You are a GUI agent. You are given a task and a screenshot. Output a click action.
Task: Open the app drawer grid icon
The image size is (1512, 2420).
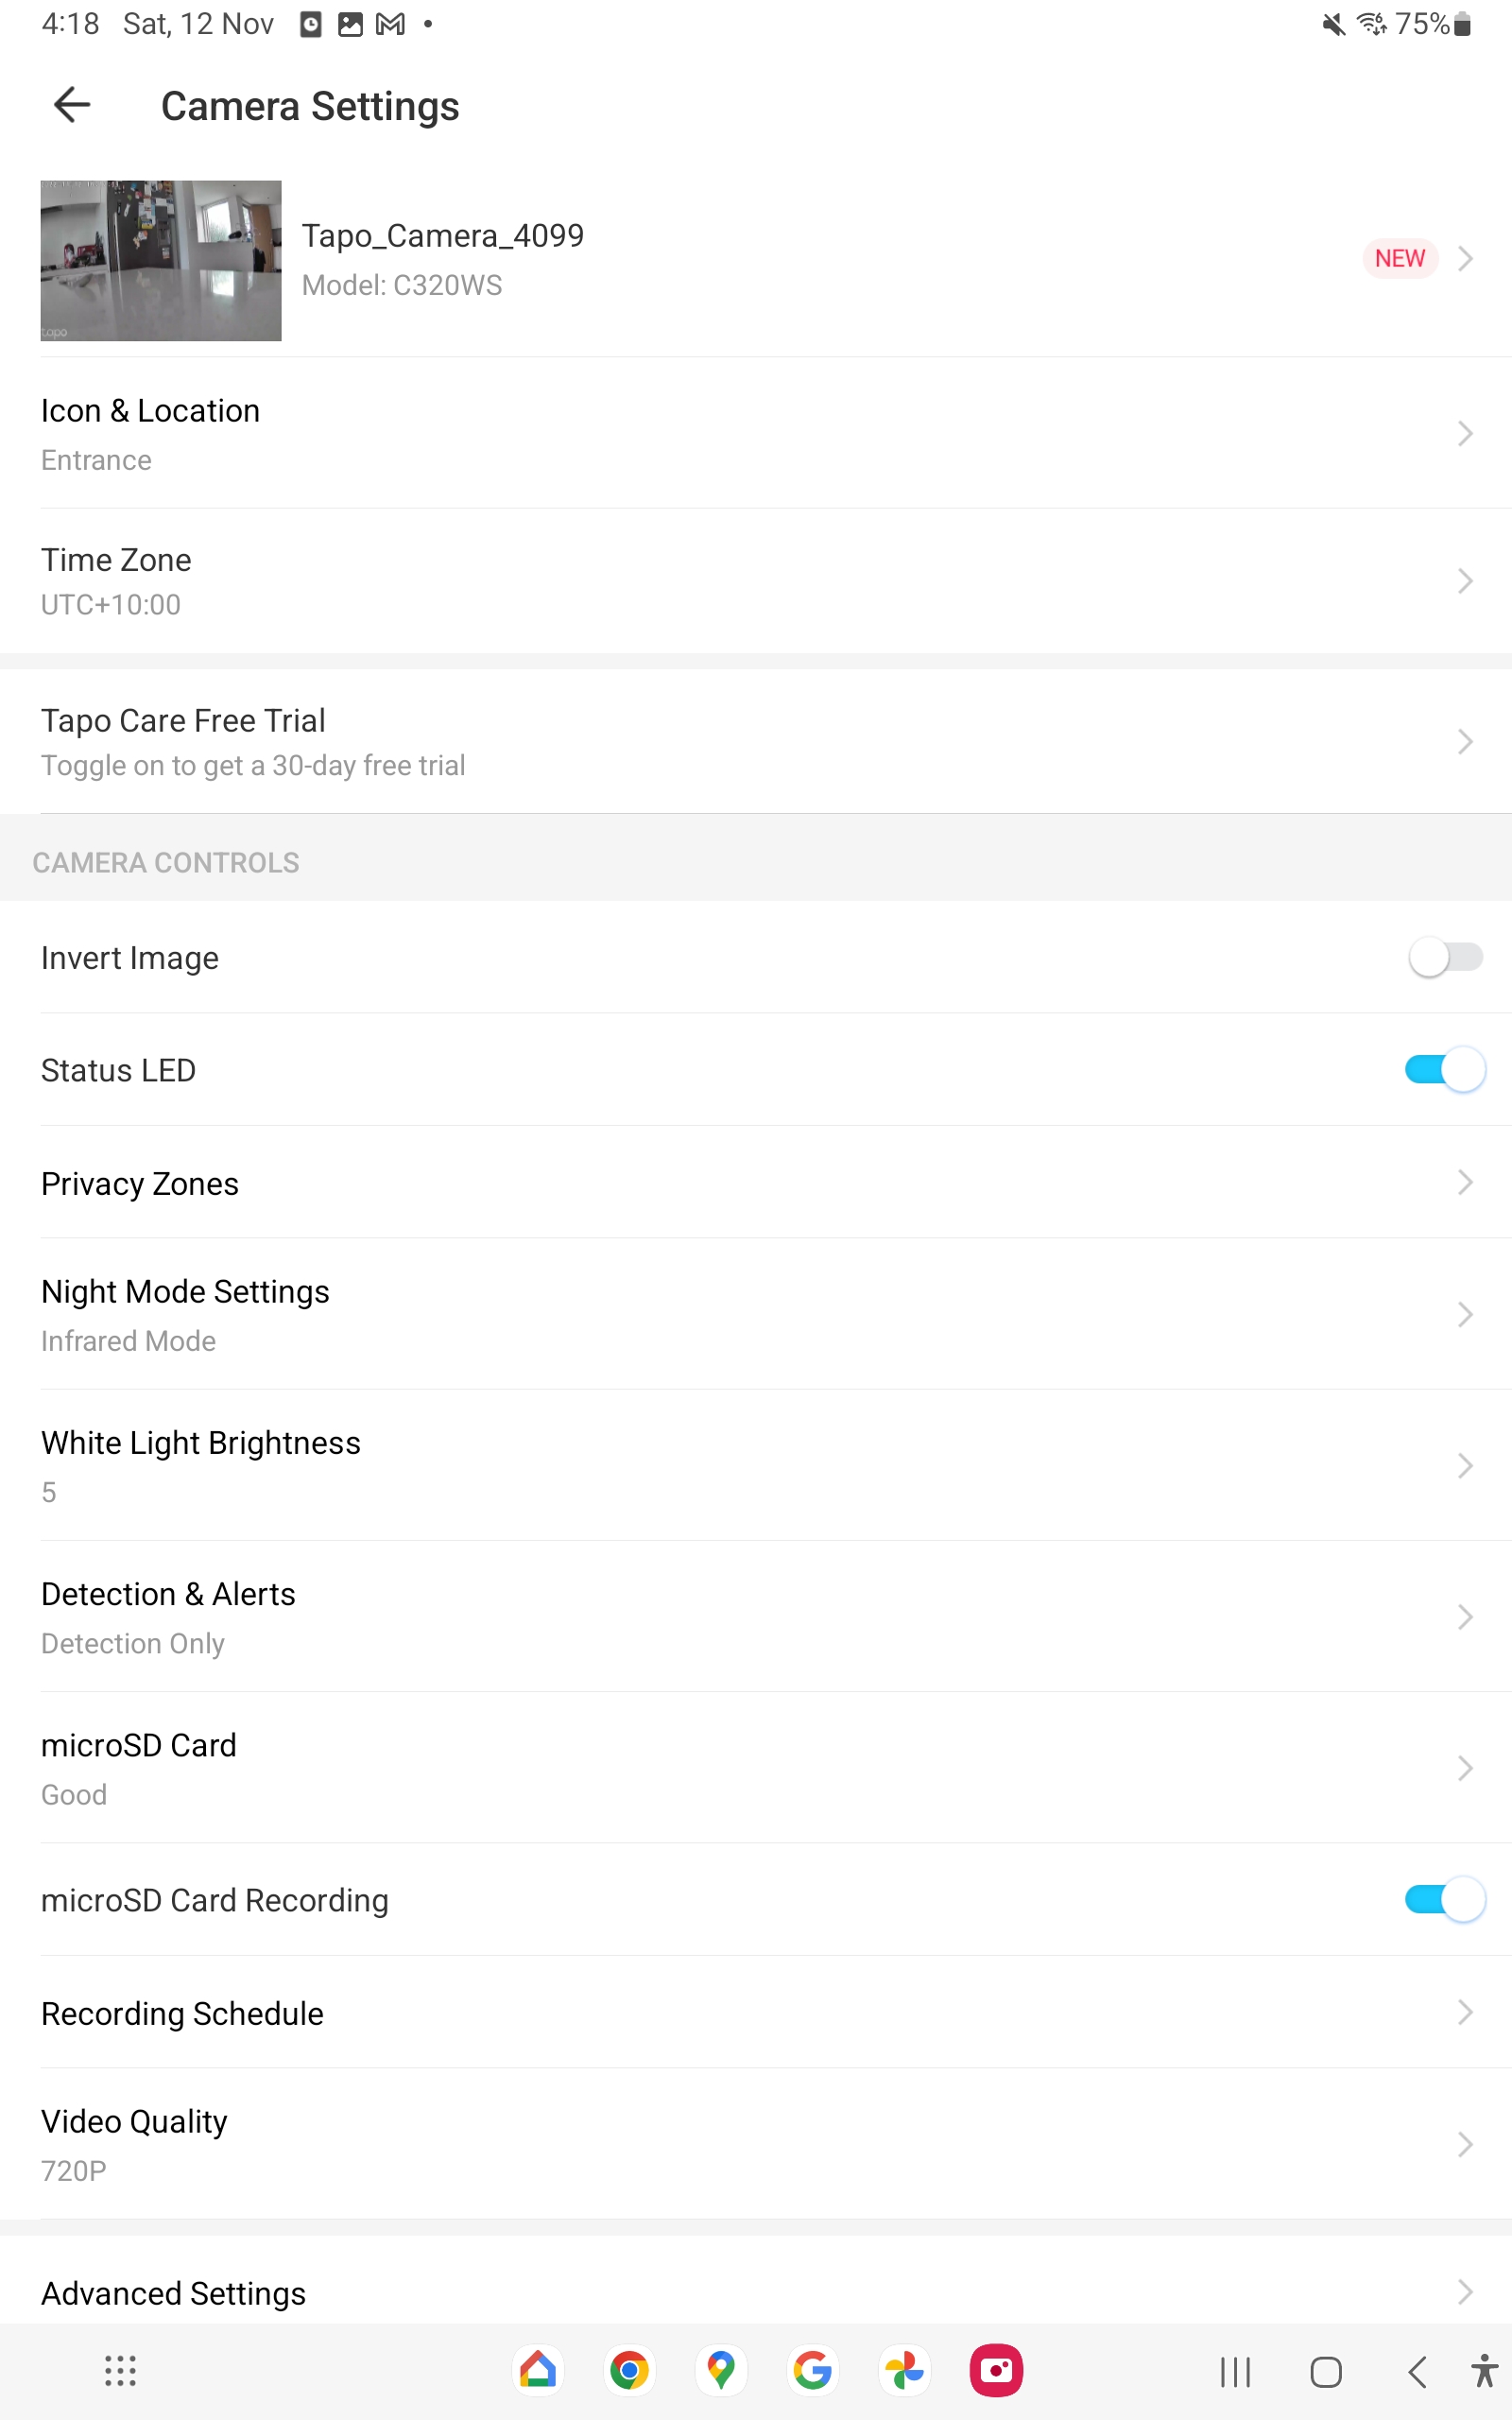[120, 2370]
